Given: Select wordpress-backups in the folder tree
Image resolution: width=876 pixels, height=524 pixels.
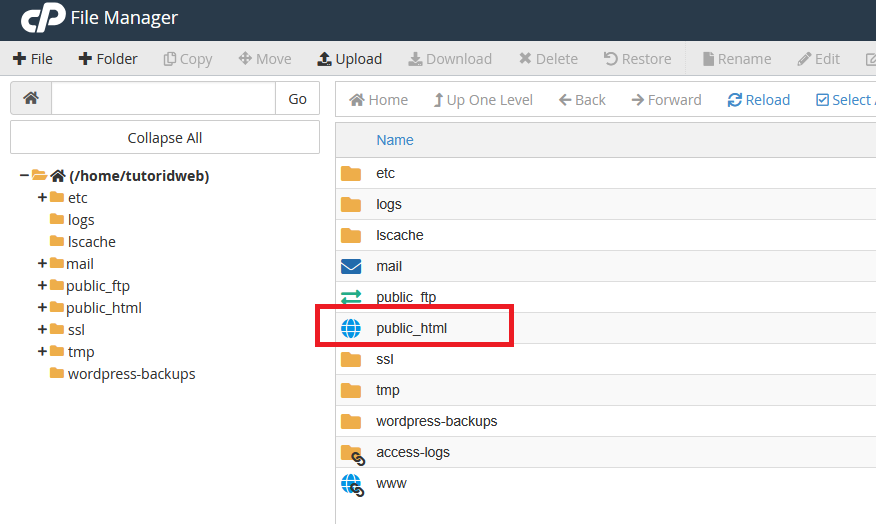Looking at the screenshot, I should pyautogui.click(x=131, y=374).
